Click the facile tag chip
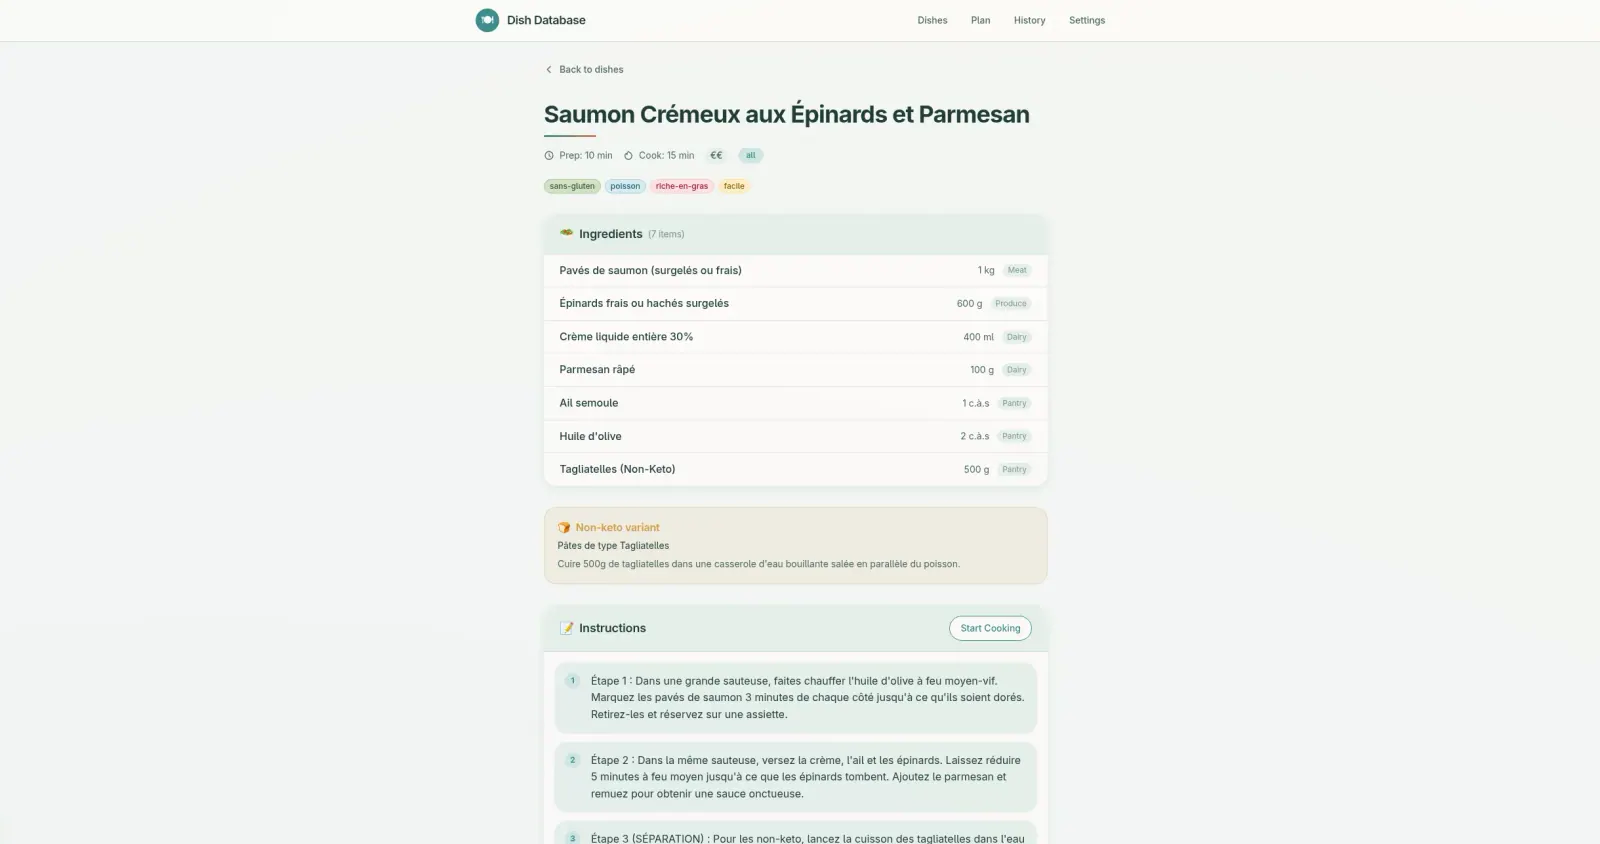Image resolution: width=1600 pixels, height=844 pixels. click(734, 186)
